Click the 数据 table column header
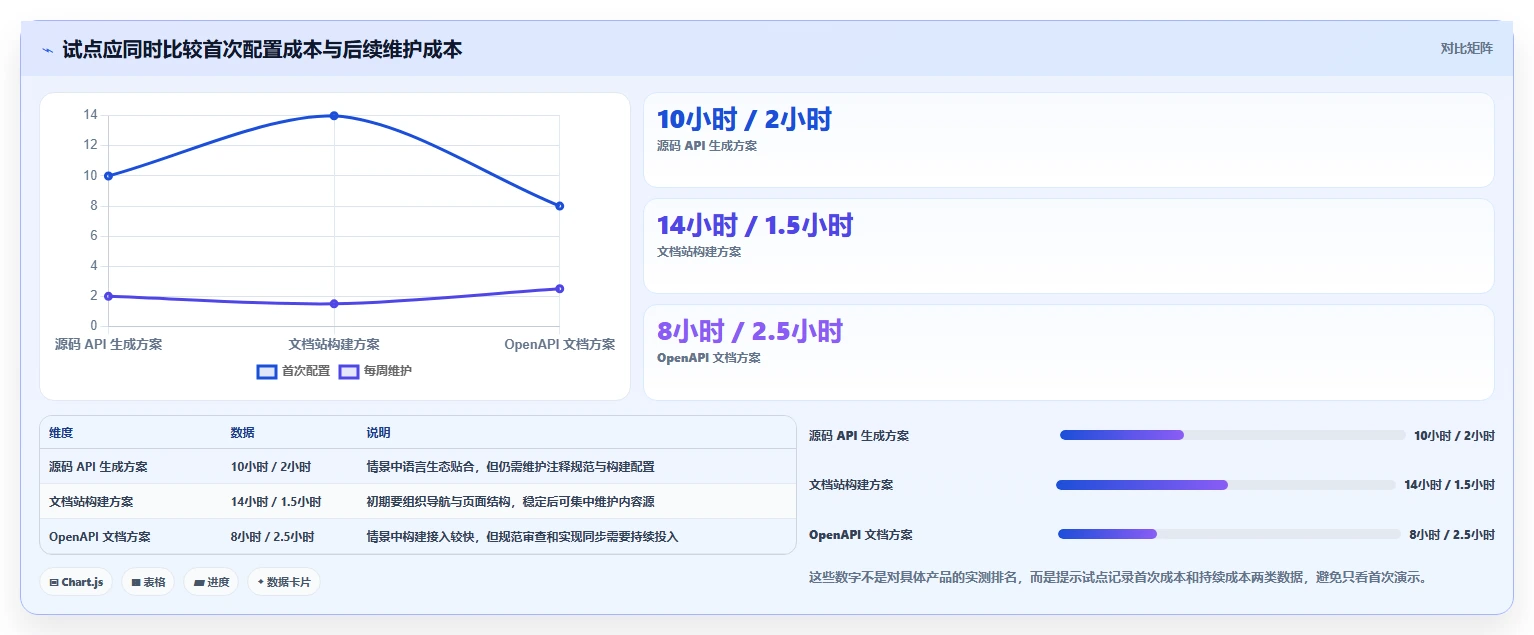This screenshot has width=1534, height=635. tap(243, 433)
